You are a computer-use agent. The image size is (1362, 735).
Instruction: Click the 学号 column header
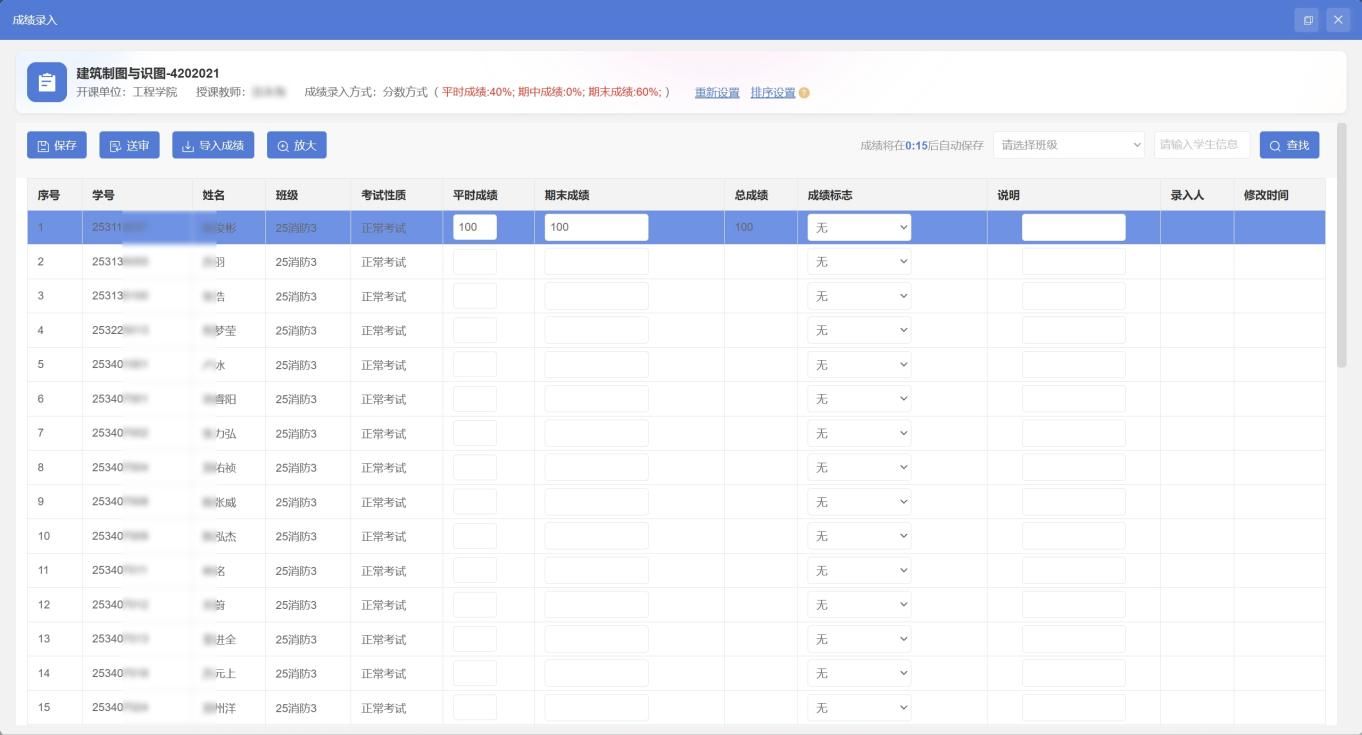[x=103, y=195]
